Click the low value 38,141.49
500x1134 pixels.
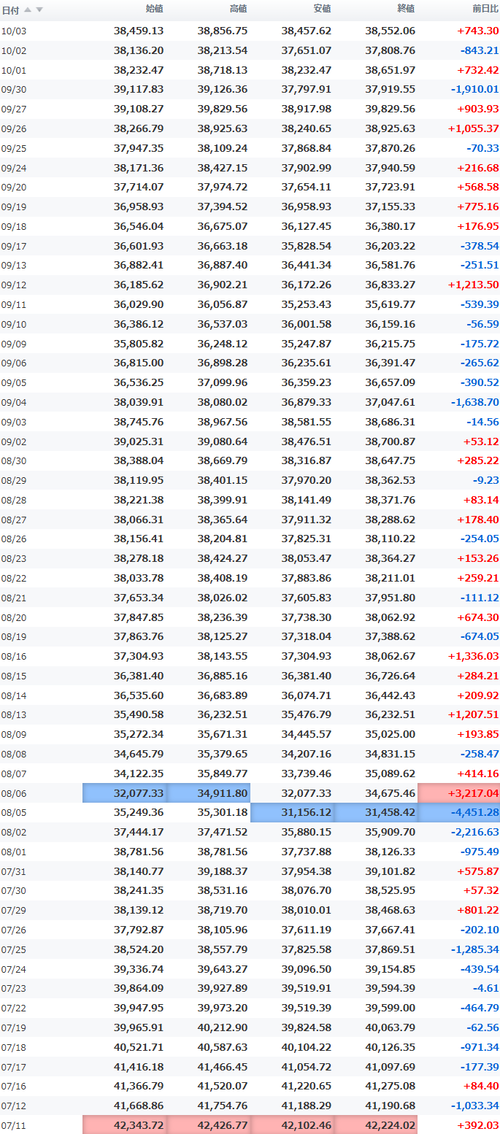click(x=307, y=500)
